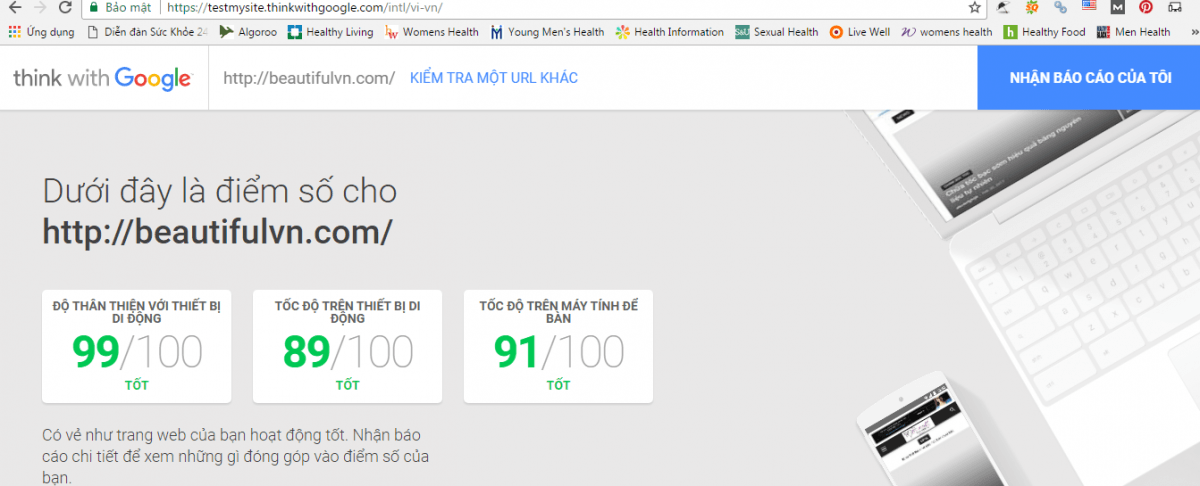
Task: Open the Young Men's Health bookmark
Action: 547,32
